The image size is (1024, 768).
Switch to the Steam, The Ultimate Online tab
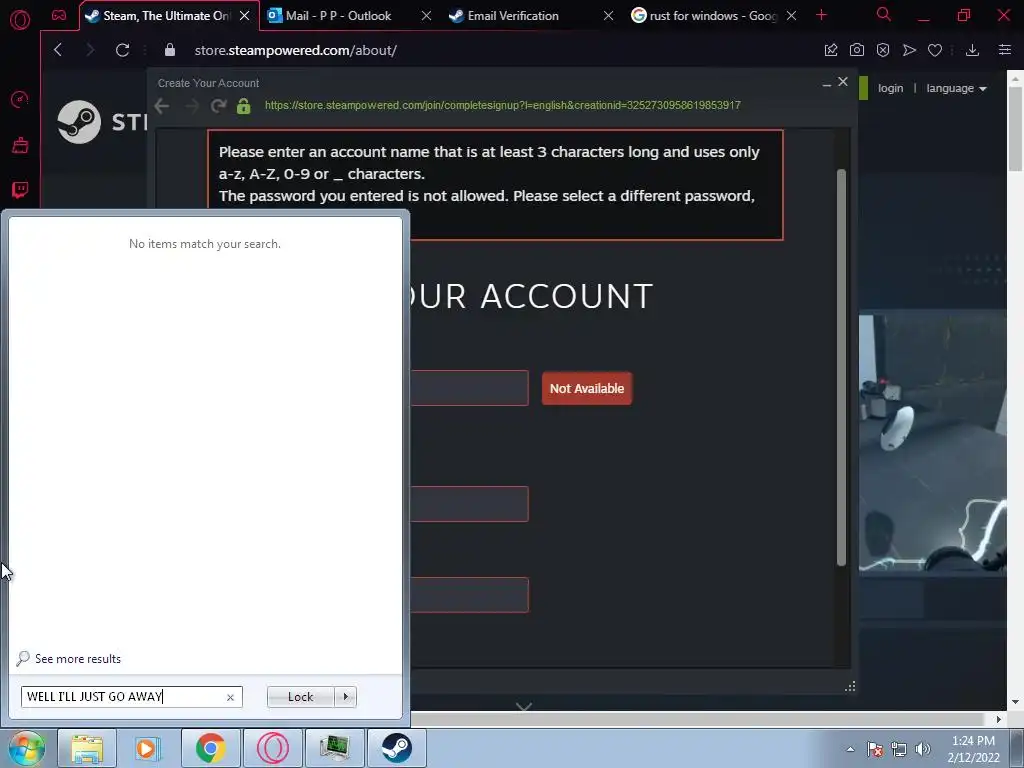160,16
